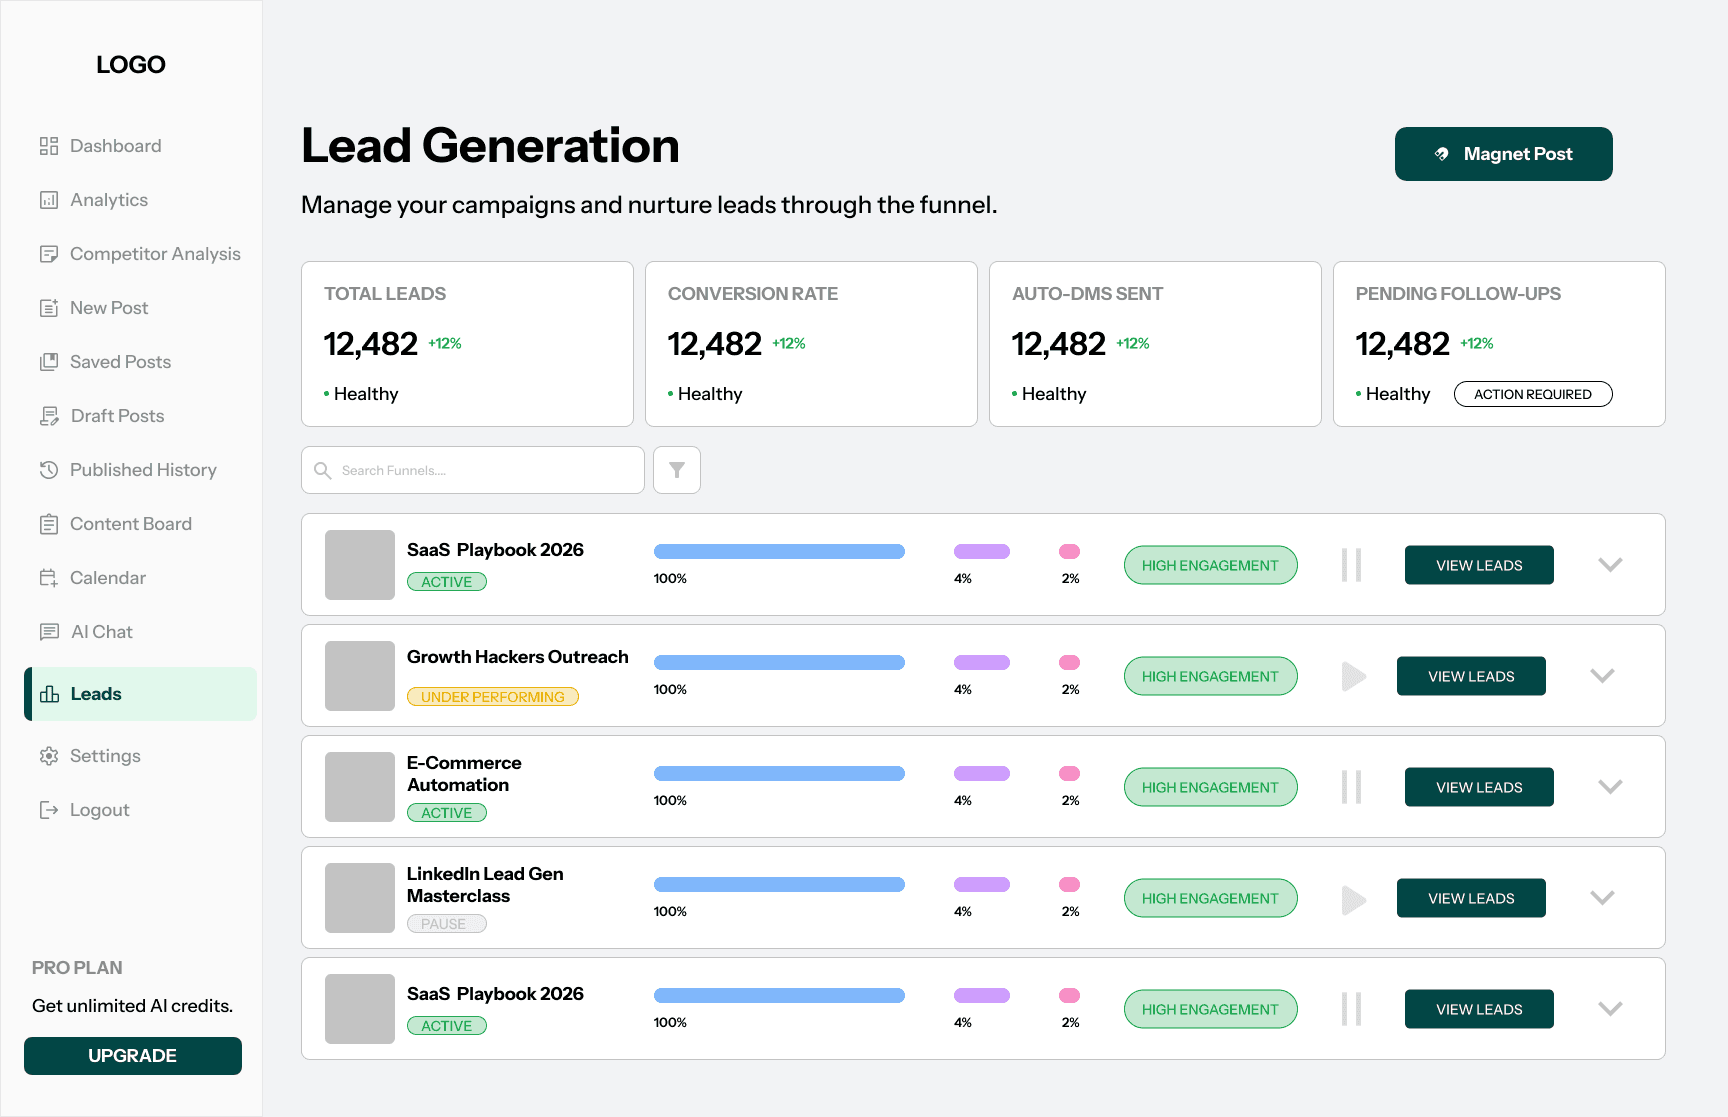Viewport: 1728px width, 1117px height.
Task: Click purple 4% bar in E-Commerce Automation row
Action: click(x=982, y=773)
